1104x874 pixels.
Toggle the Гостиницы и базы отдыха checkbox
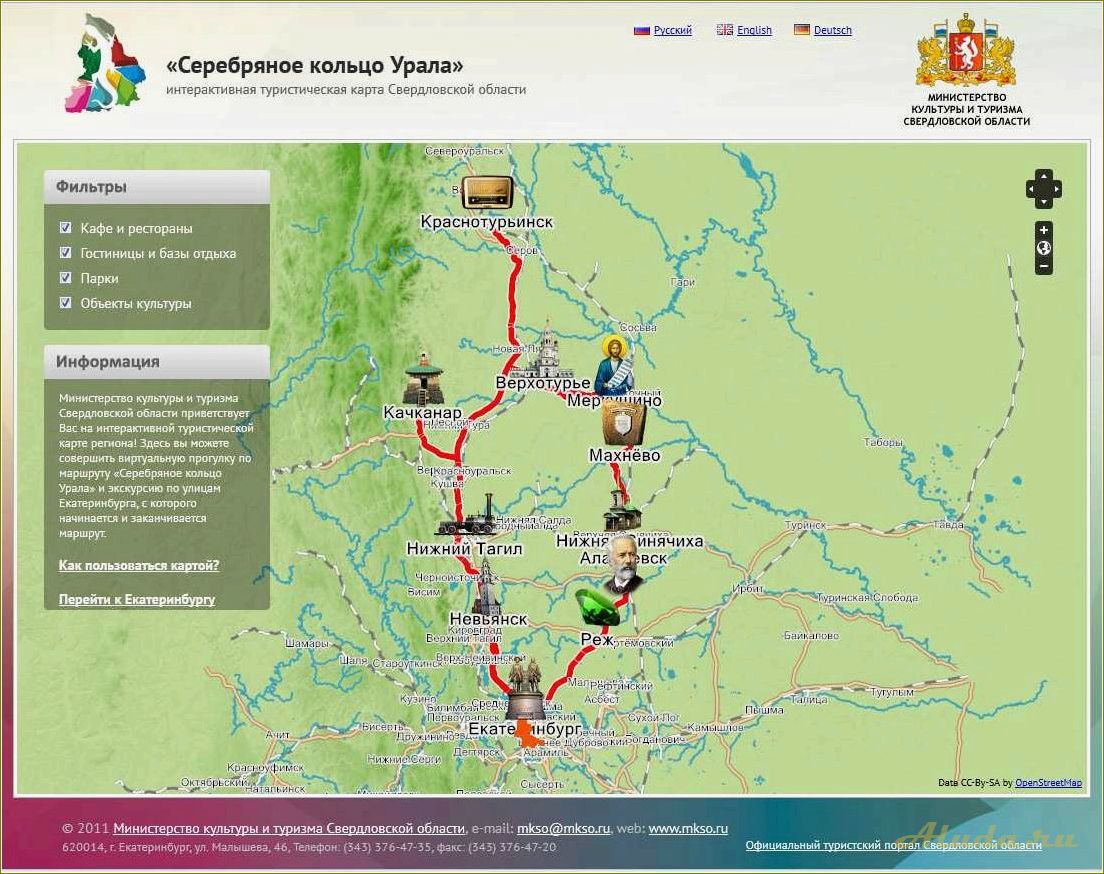coord(66,253)
